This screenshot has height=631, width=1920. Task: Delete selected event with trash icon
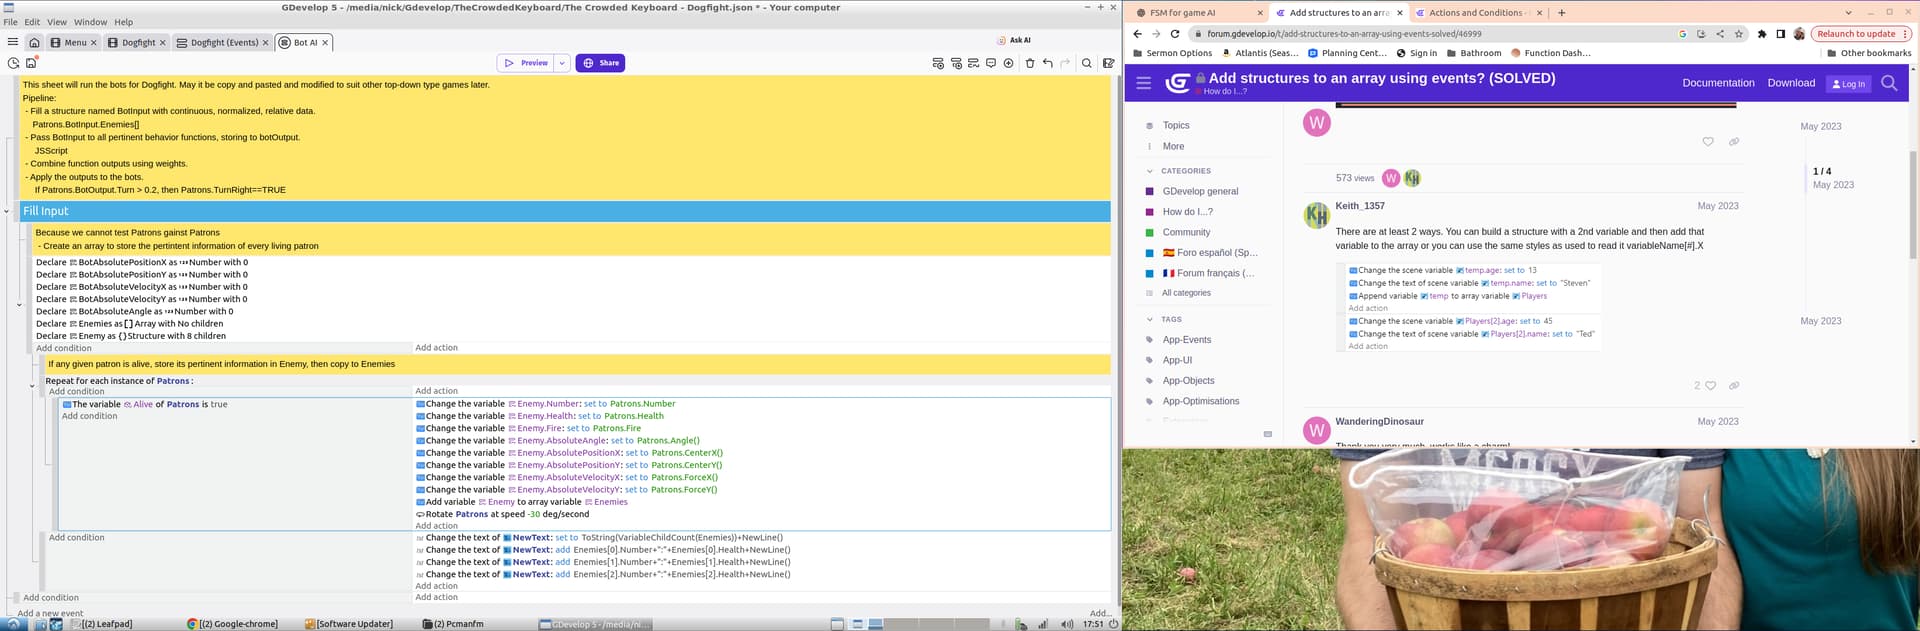[x=1029, y=63]
